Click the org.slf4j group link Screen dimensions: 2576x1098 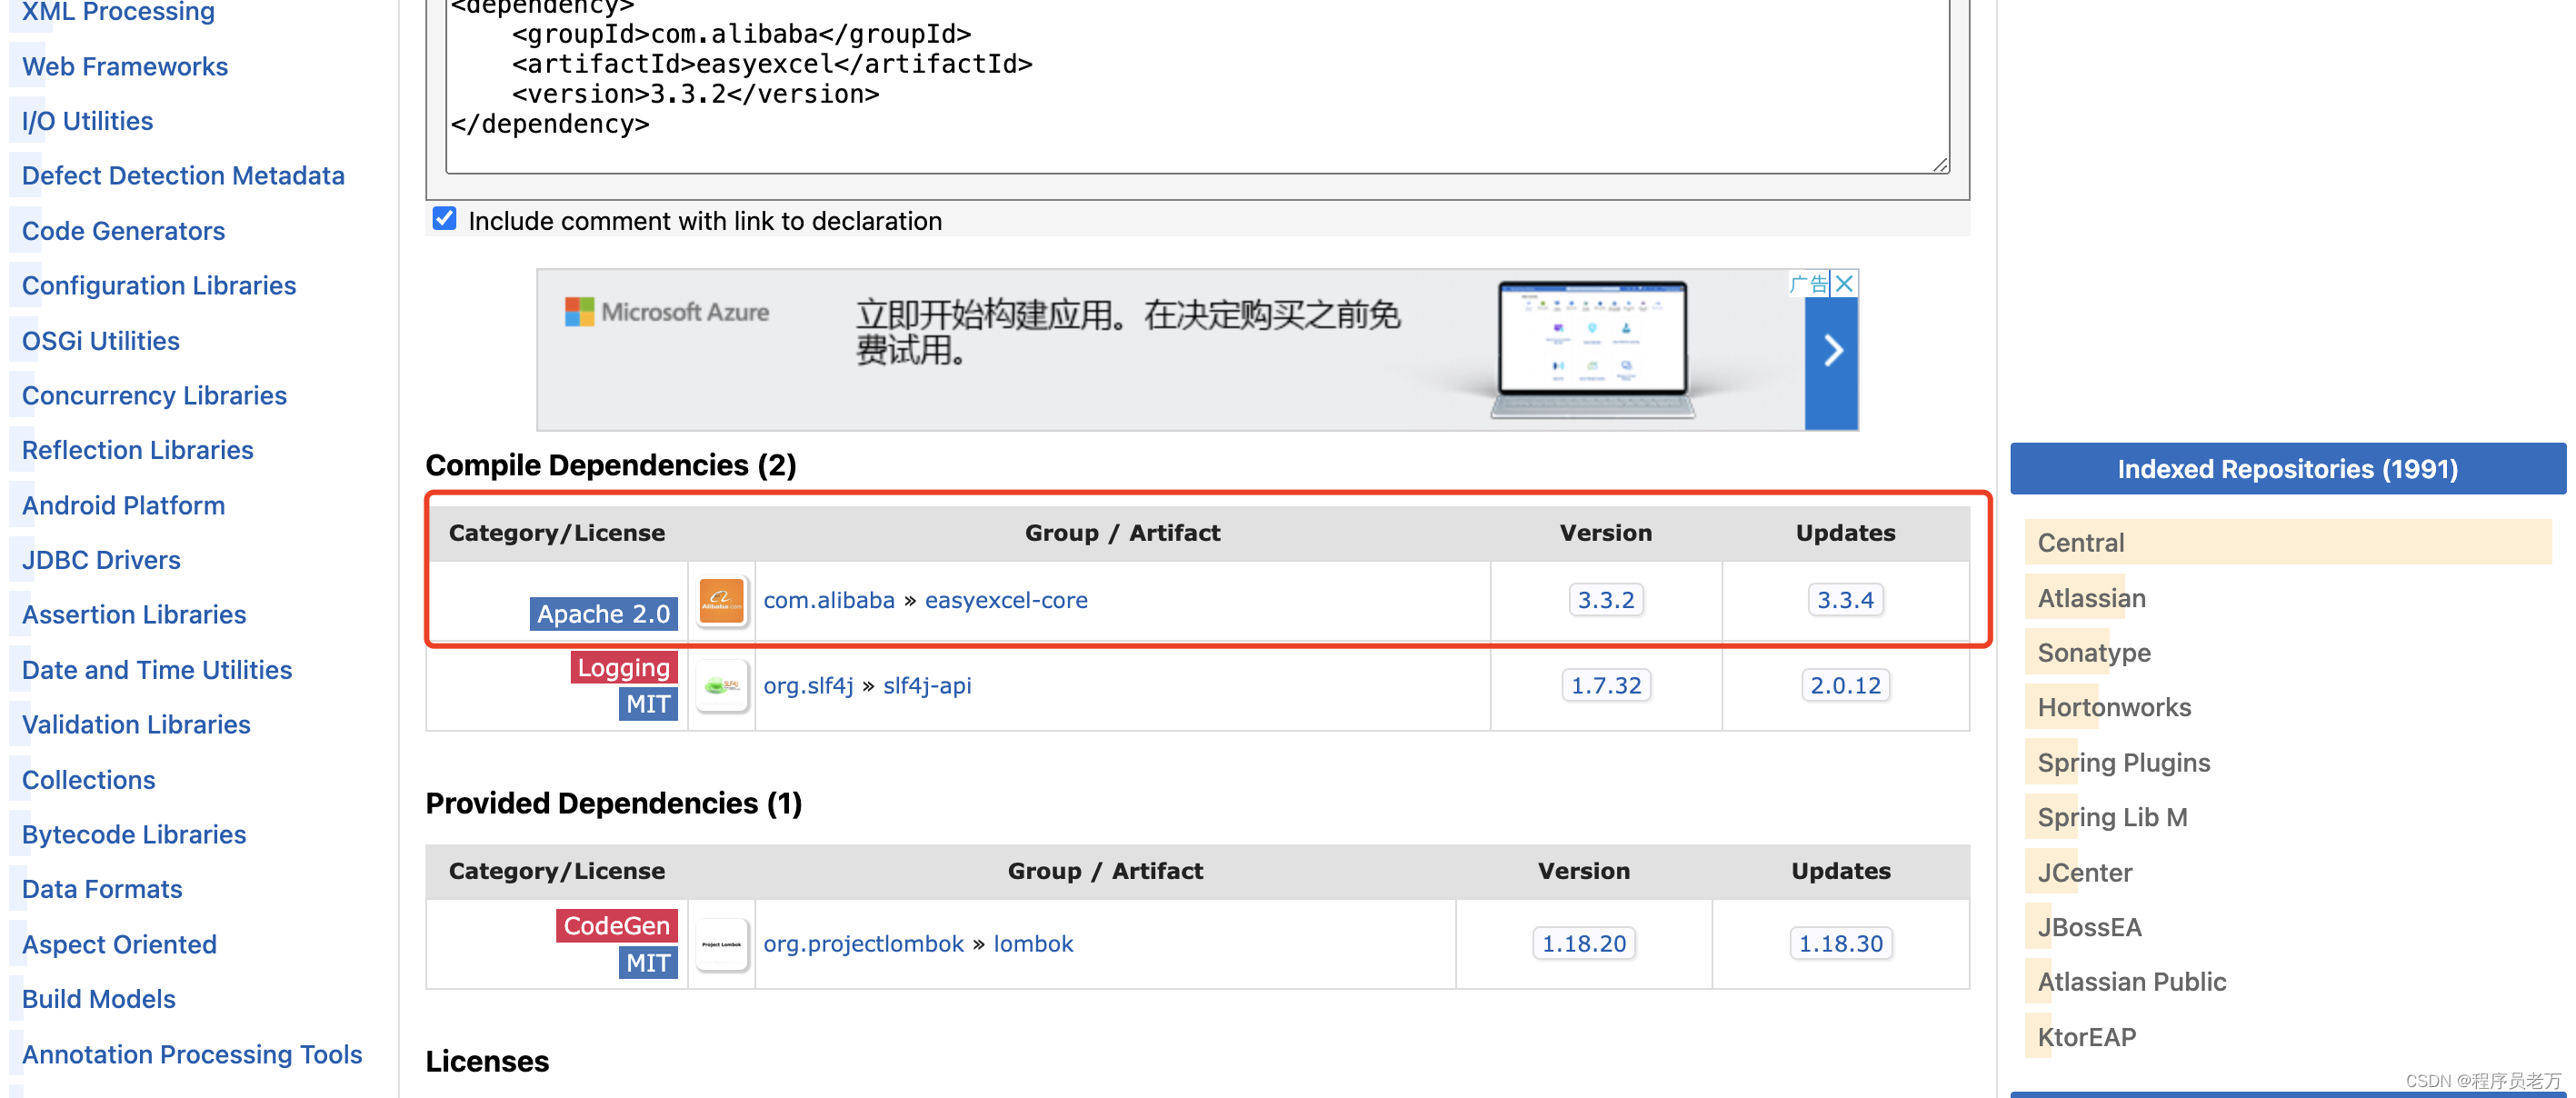point(808,686)
